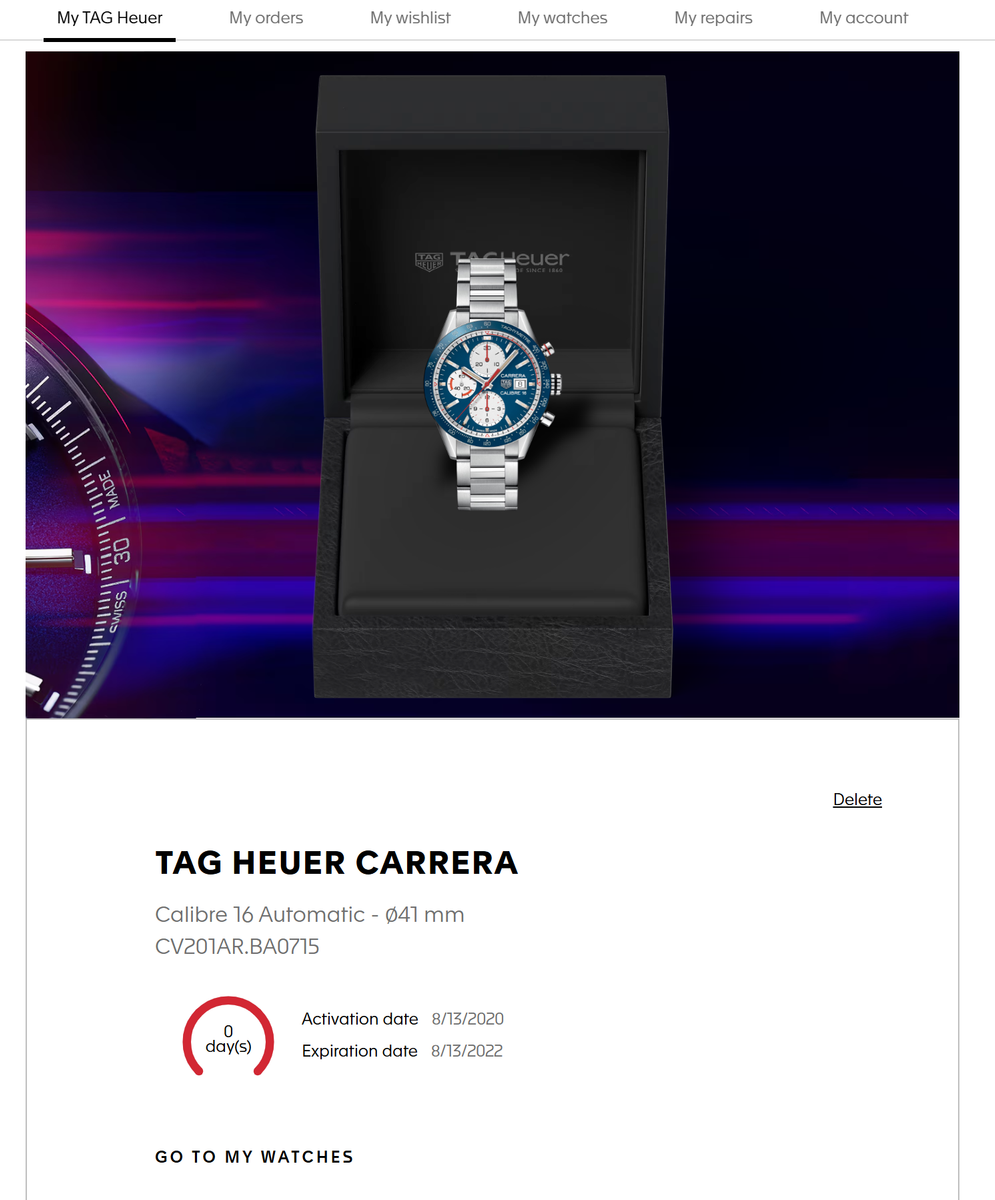Screen dimensions: 995x1200
Task: Click the red warranty days gauge
Action: [x=228, y=1036]
